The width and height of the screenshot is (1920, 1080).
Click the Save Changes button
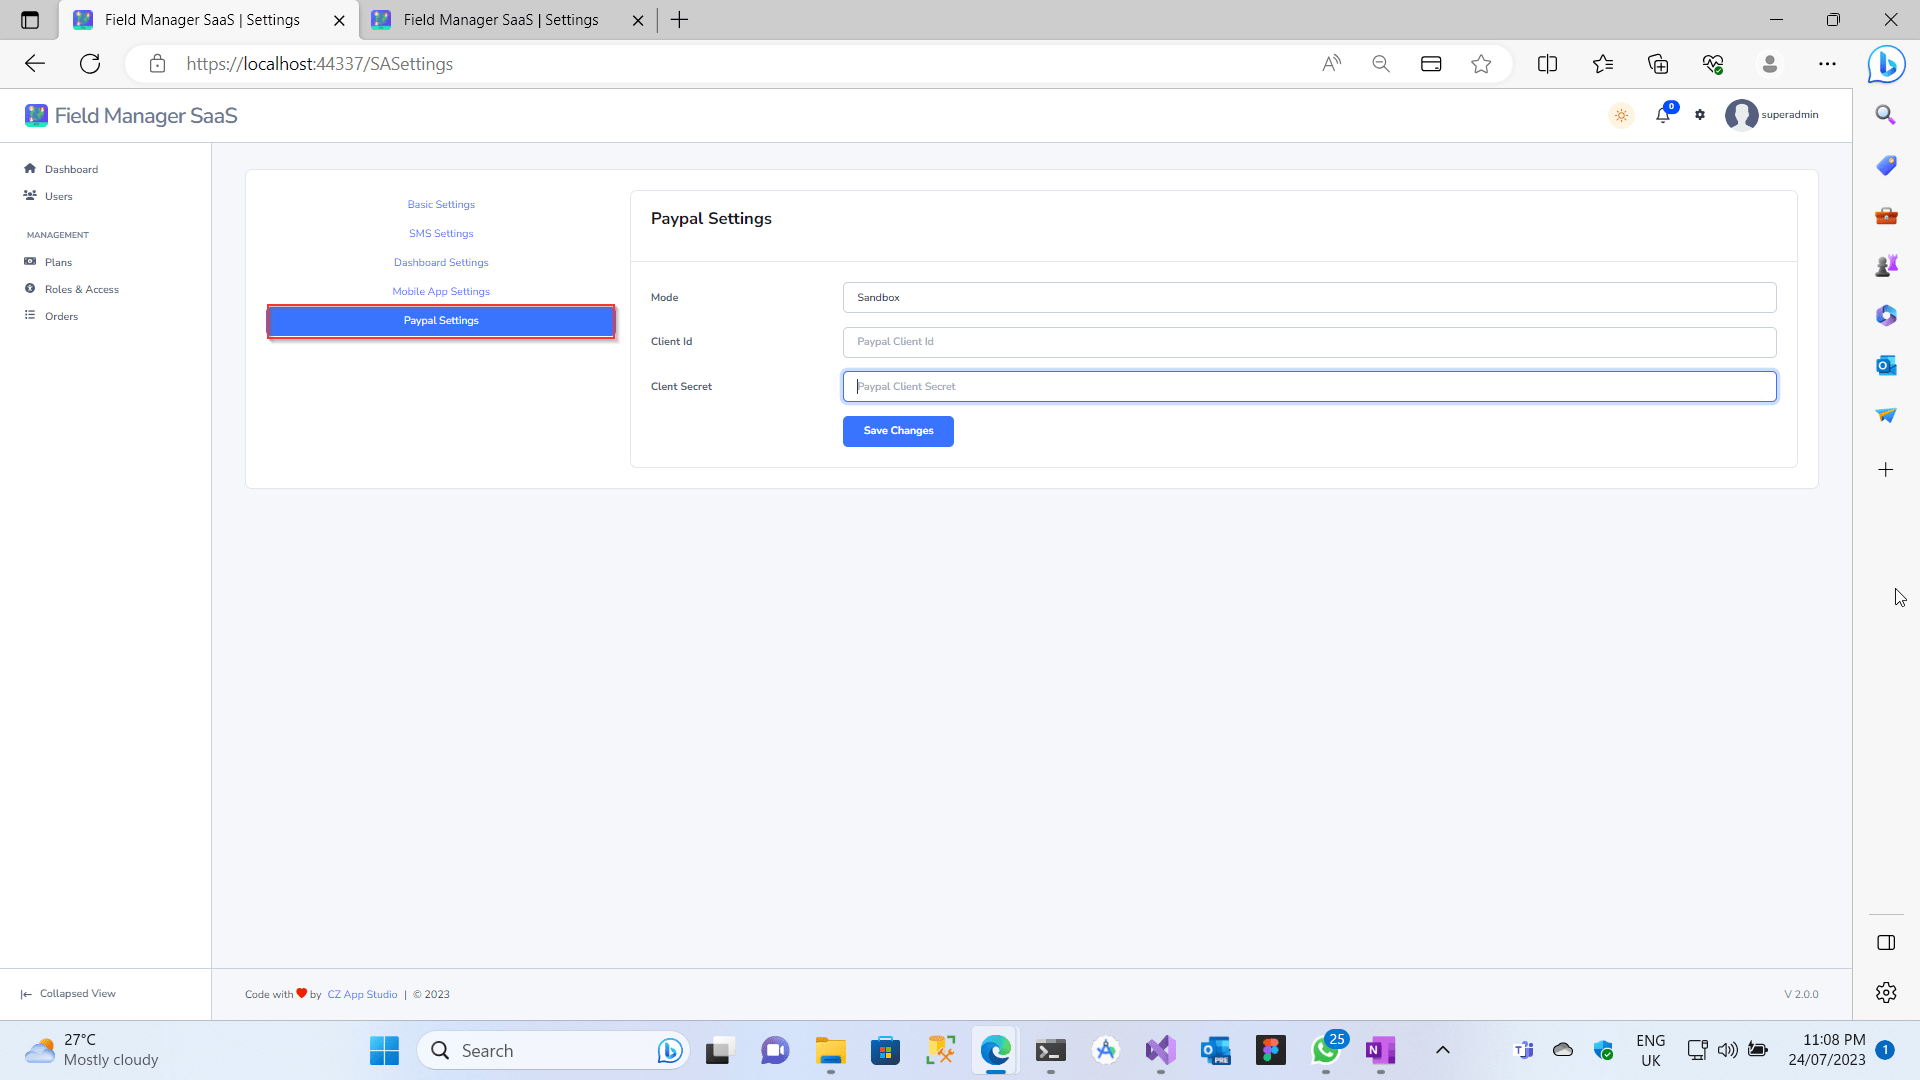point(897,430)
